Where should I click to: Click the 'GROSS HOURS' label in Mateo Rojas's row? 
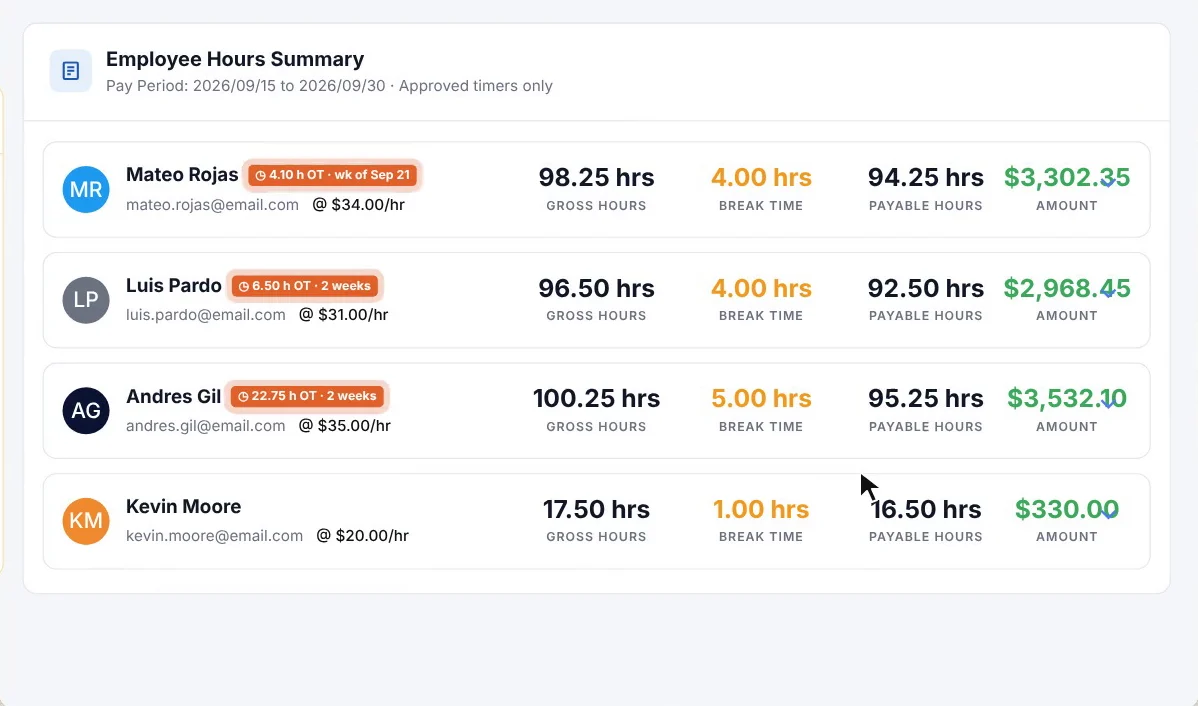596,206
